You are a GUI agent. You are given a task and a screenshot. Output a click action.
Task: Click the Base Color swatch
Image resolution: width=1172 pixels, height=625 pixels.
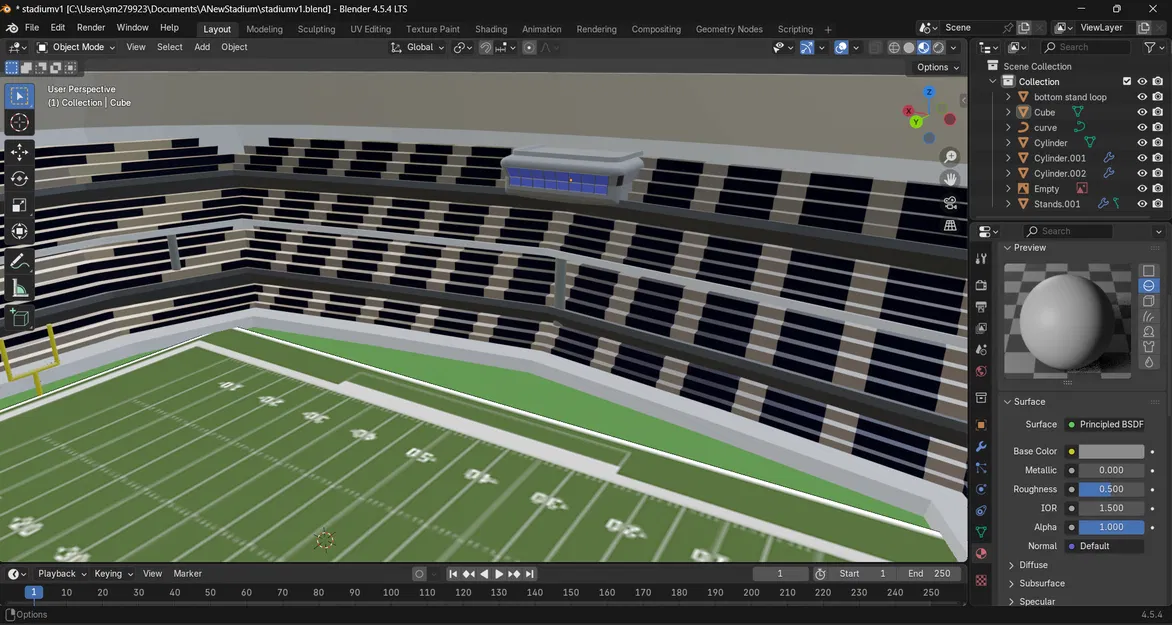[1111, 452]
